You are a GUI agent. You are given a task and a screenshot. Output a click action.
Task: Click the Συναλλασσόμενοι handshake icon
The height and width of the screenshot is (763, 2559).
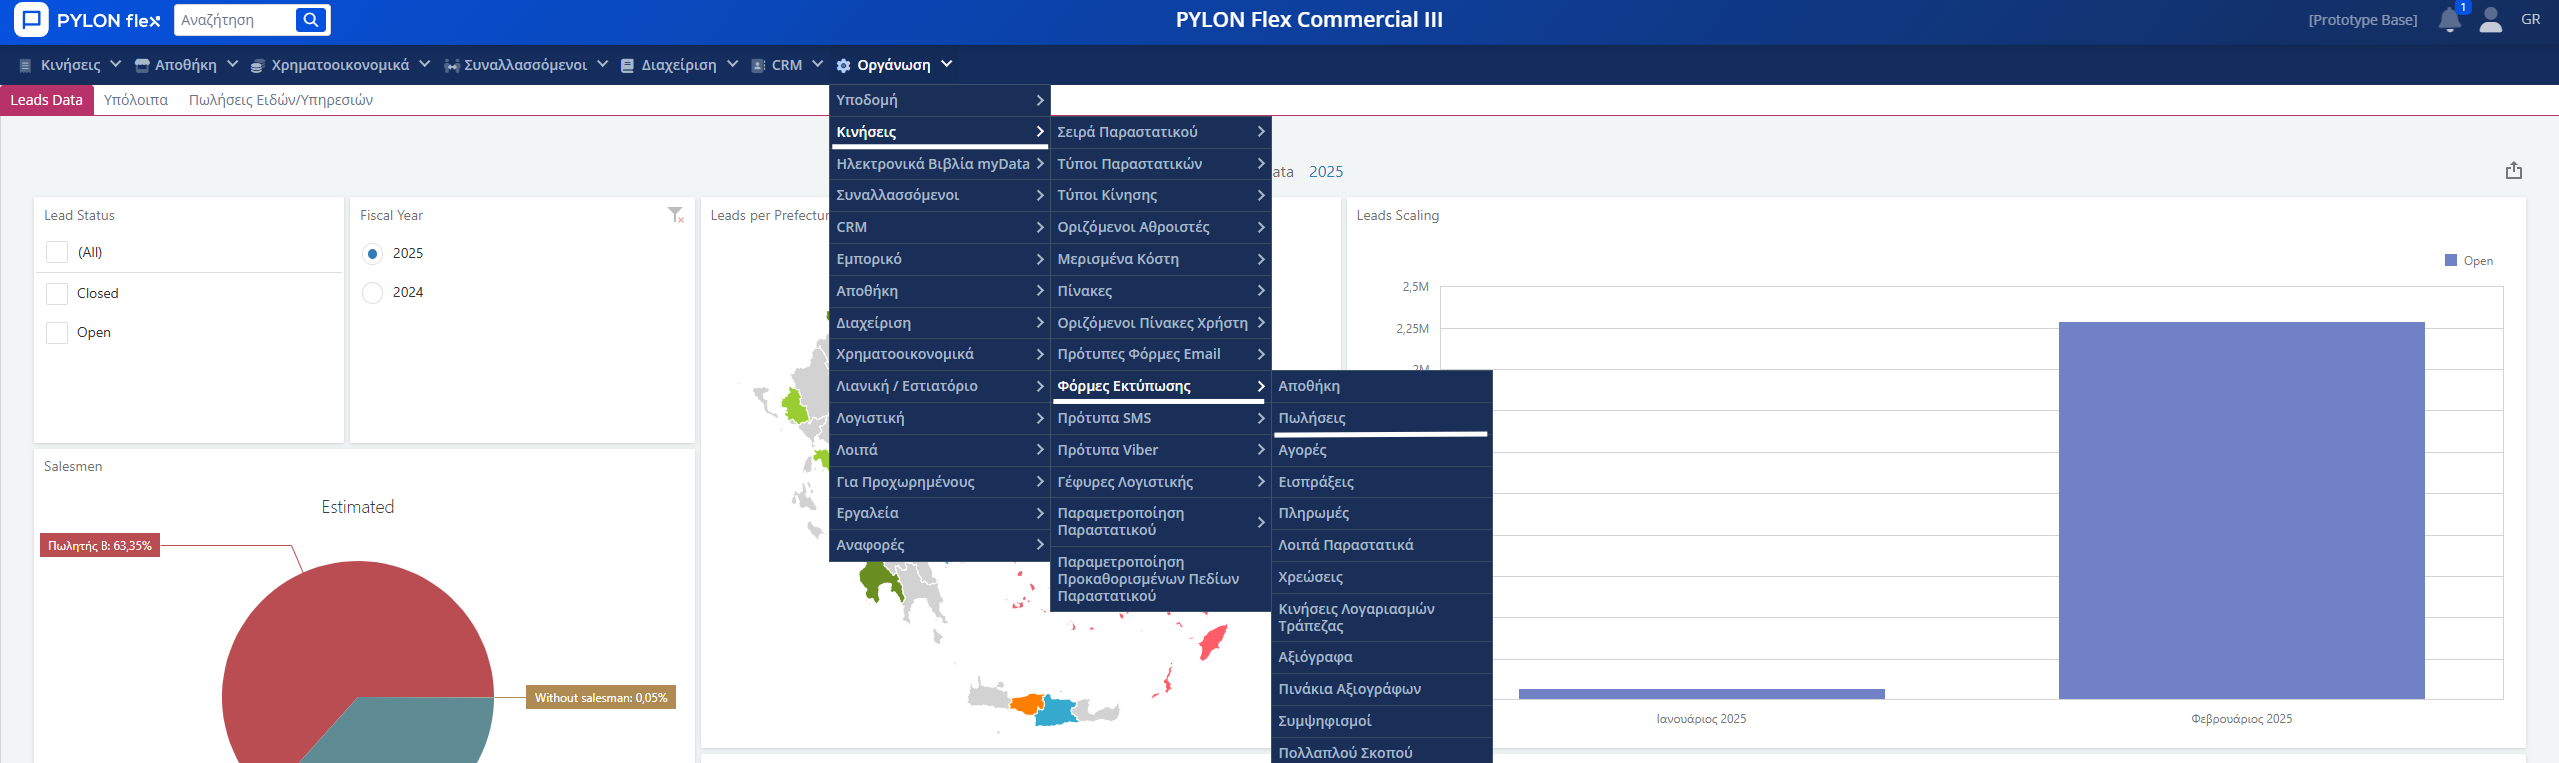[x=451, y=65]
